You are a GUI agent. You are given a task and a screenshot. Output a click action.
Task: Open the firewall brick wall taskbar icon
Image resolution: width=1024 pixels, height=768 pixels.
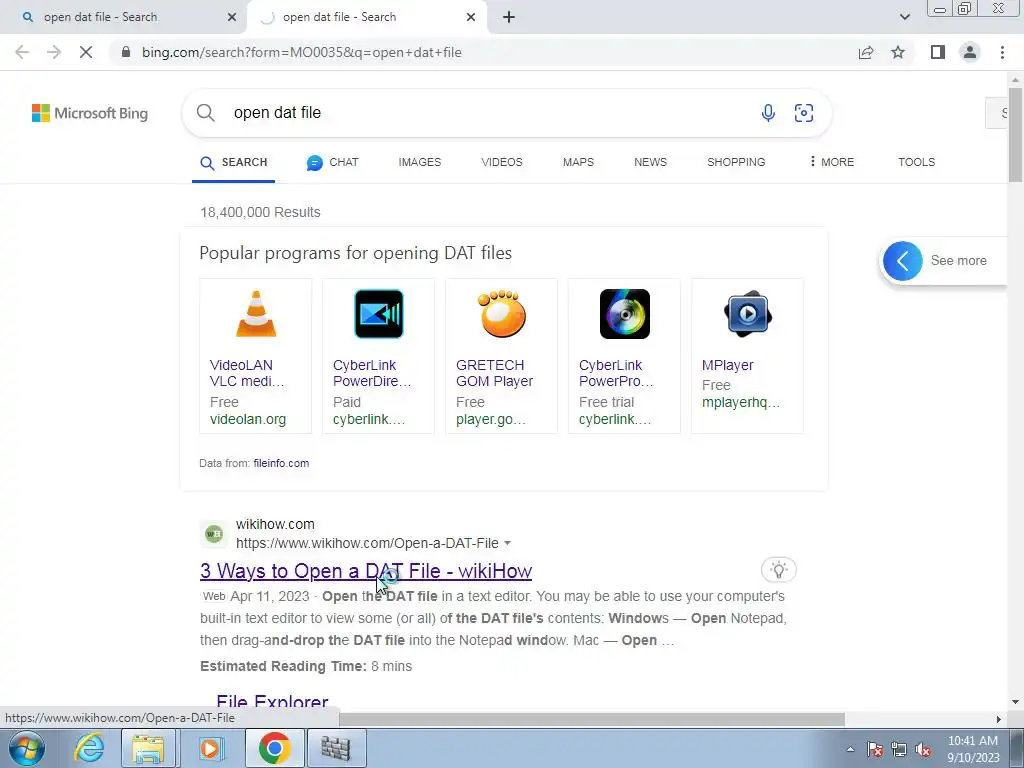point(336,748)
